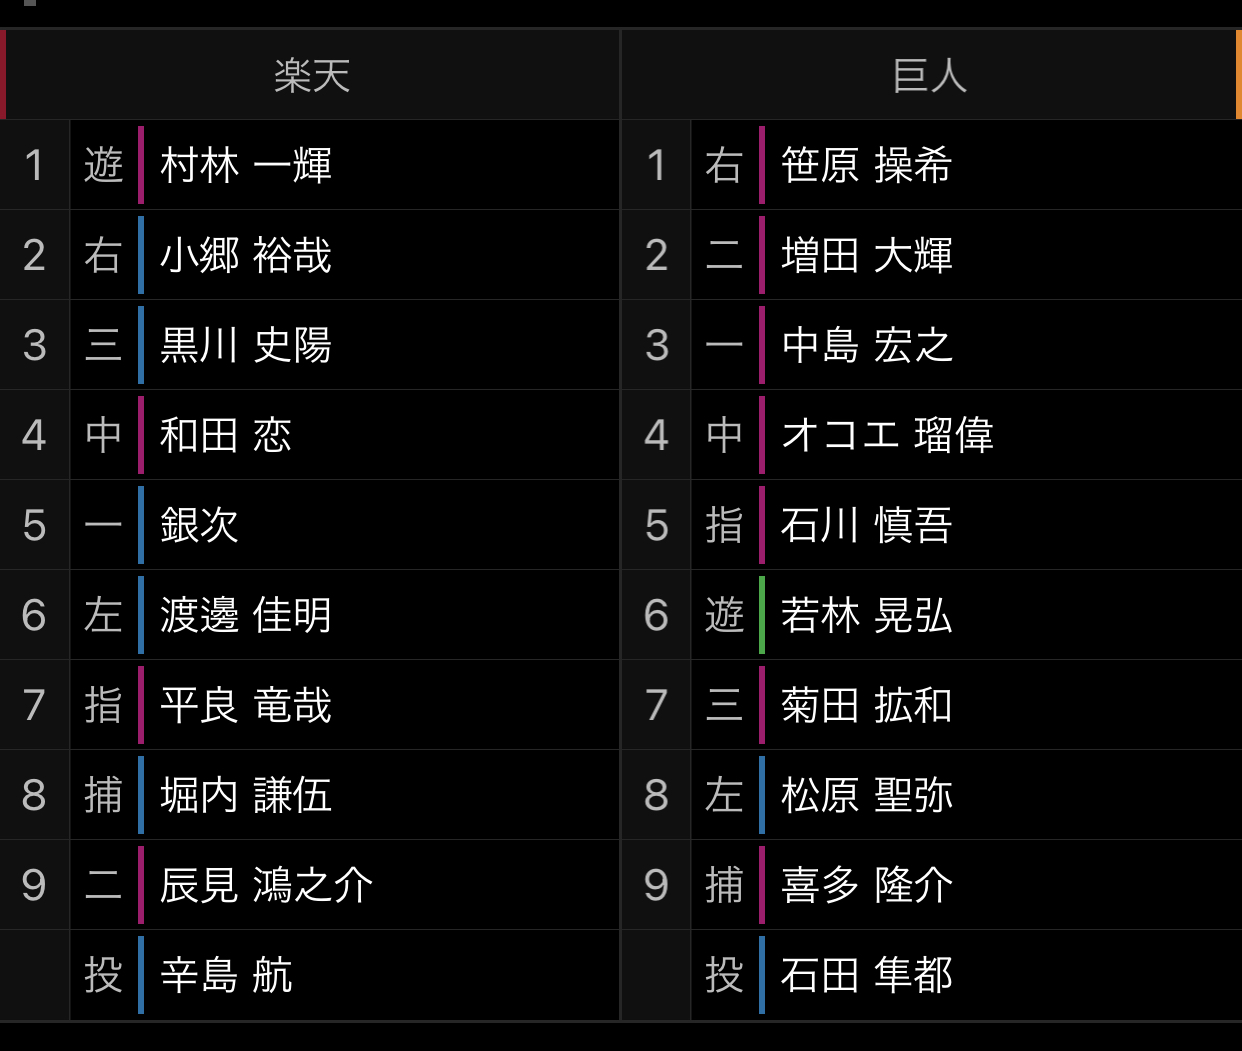Select the 楽天 team header
Image resolution: width=1242 pixels, height=1051 pixels.
coord(311,76)
